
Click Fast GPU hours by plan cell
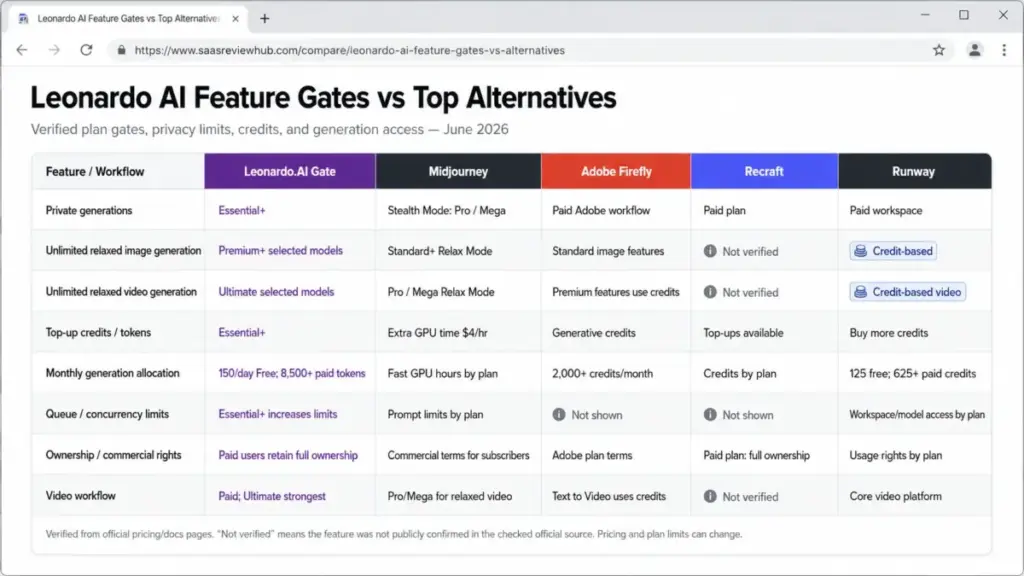tap(443, 374)
